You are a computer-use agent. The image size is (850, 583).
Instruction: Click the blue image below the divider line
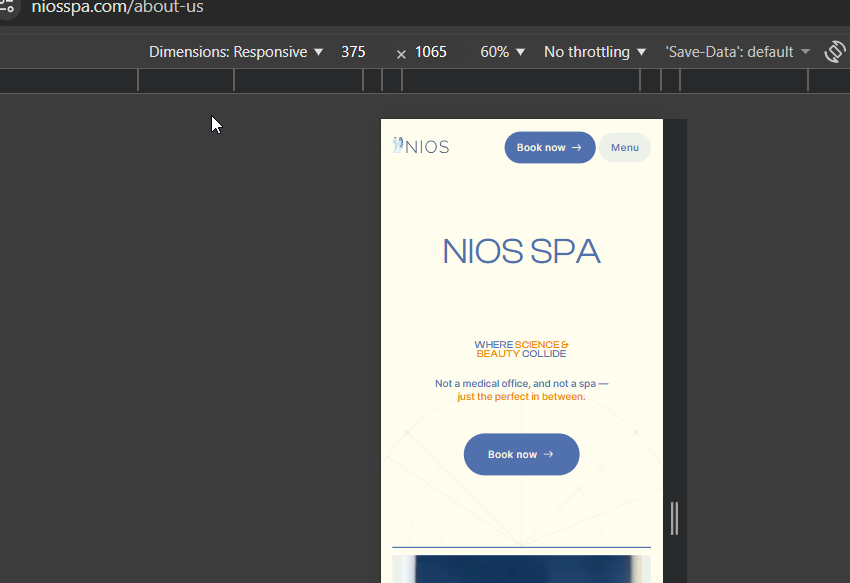[521, 568]
